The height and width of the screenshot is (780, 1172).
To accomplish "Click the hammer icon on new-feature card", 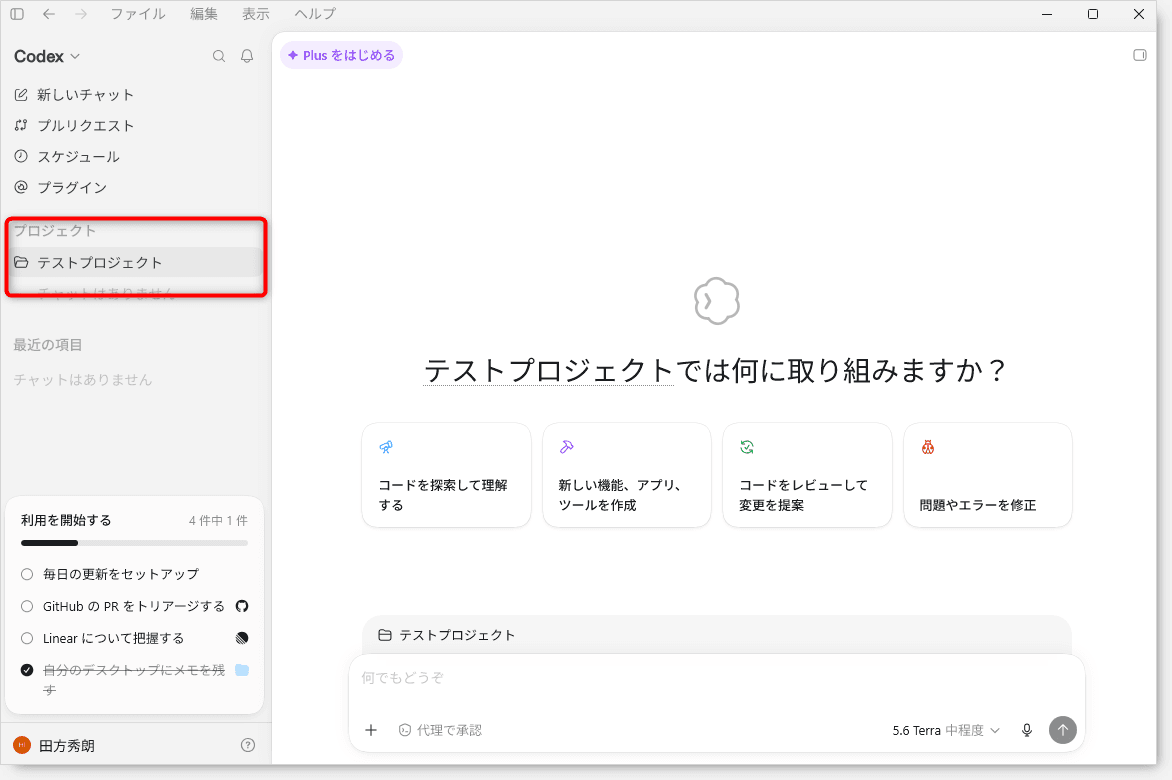I will [567, 447].
